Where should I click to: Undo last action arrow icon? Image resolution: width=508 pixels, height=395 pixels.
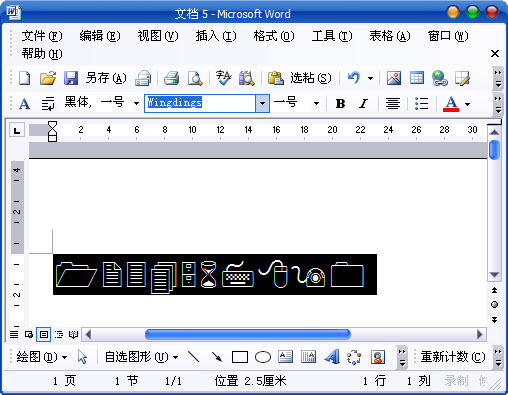tap(354, 78)
